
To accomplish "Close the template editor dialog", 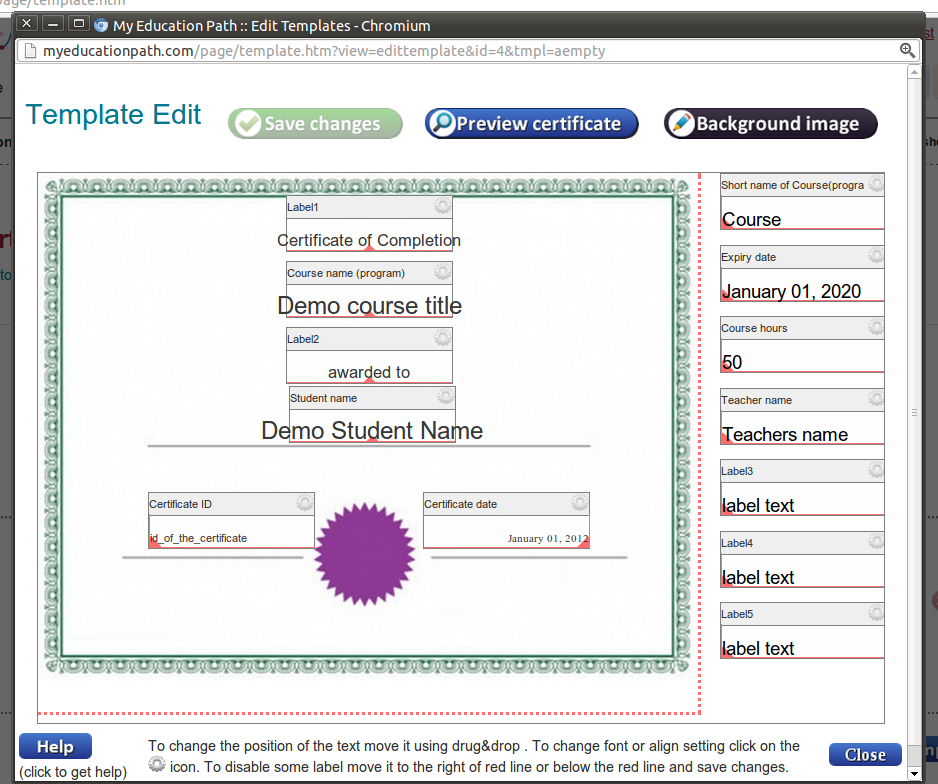I will 865,755.
